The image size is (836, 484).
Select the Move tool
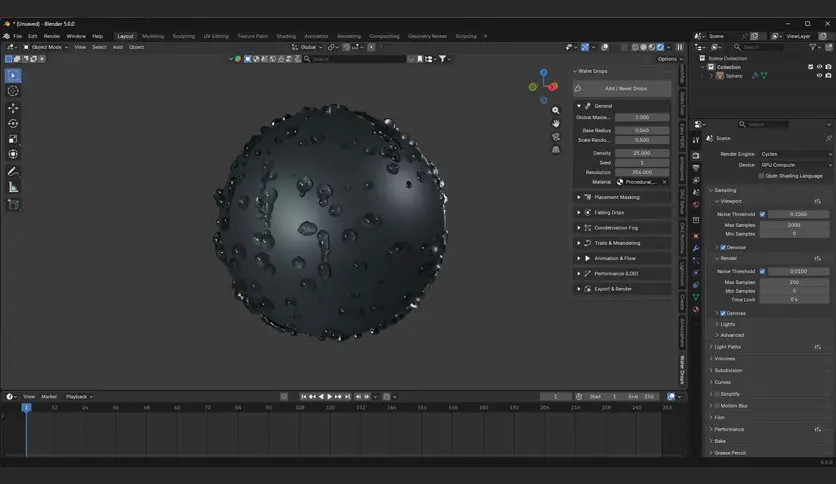(13, 108)
